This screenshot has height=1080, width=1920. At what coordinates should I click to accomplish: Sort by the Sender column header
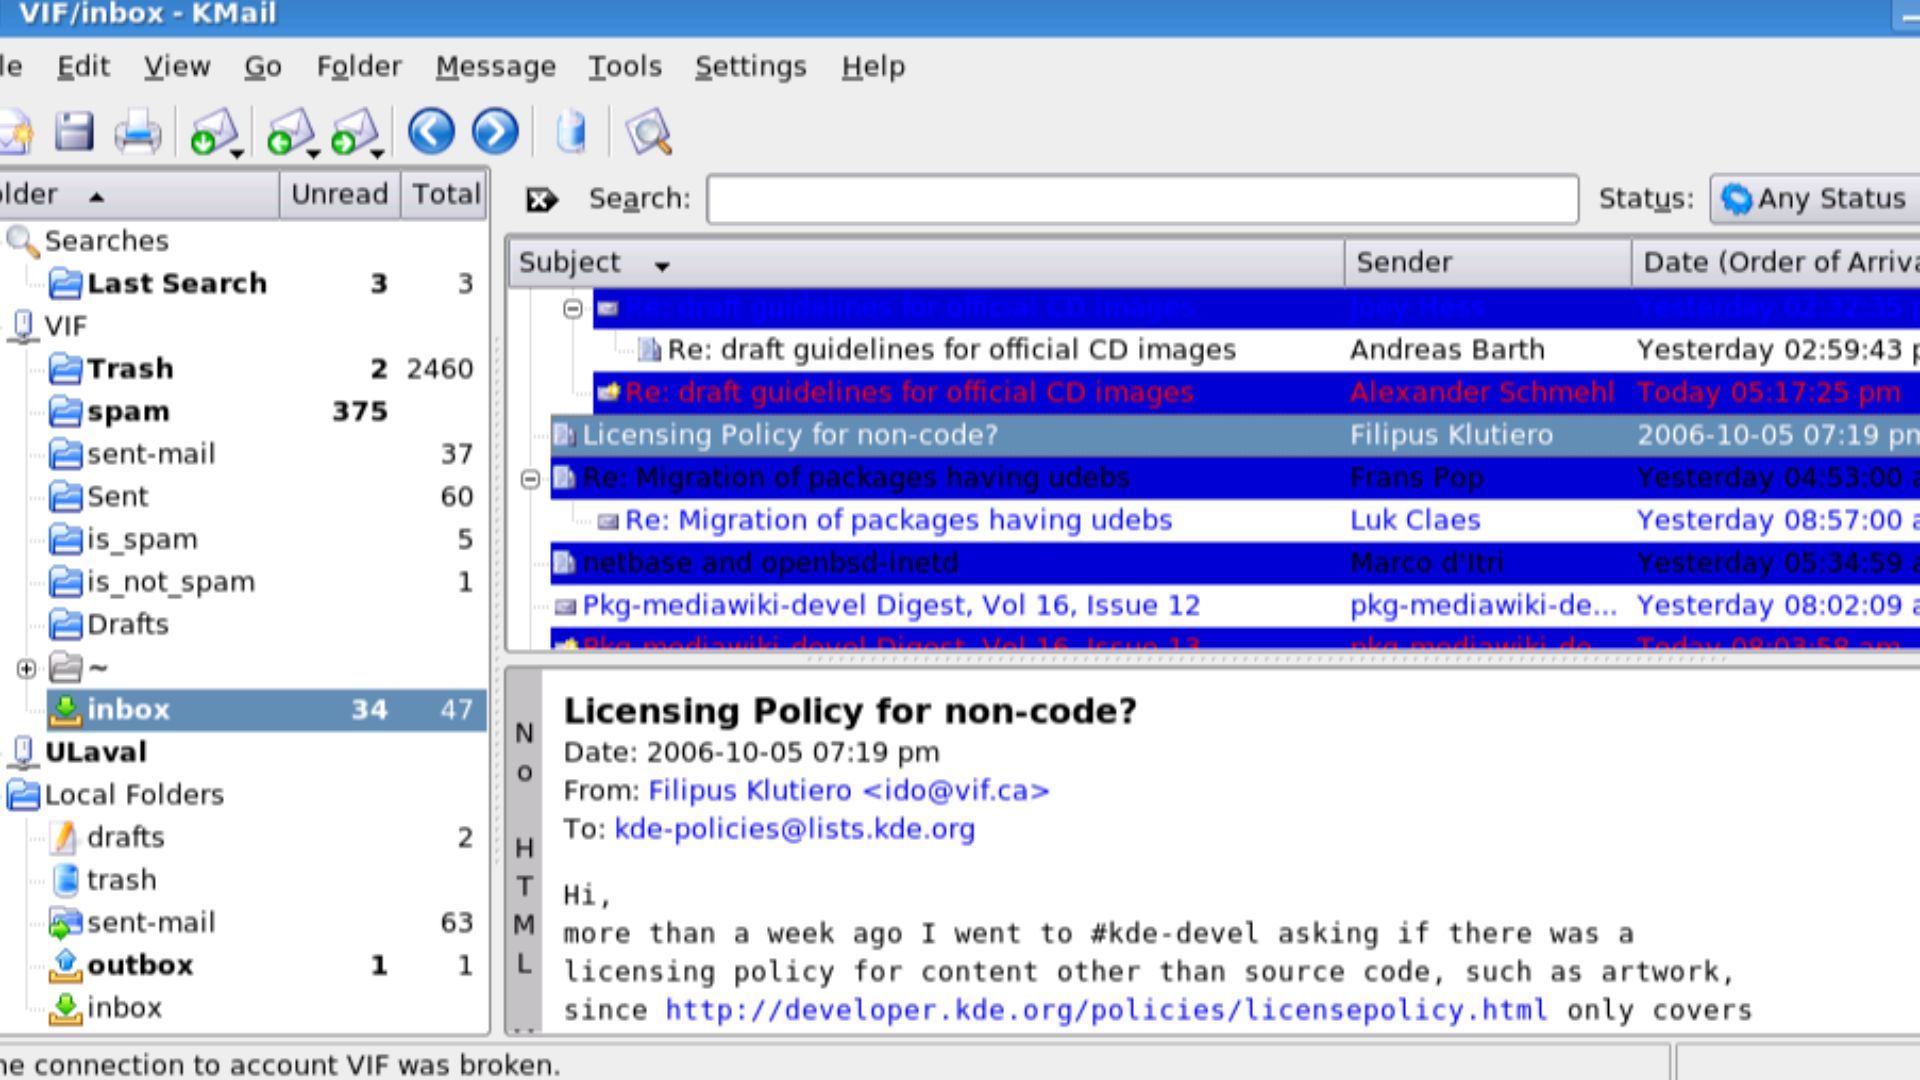(x=1488, y=263)
